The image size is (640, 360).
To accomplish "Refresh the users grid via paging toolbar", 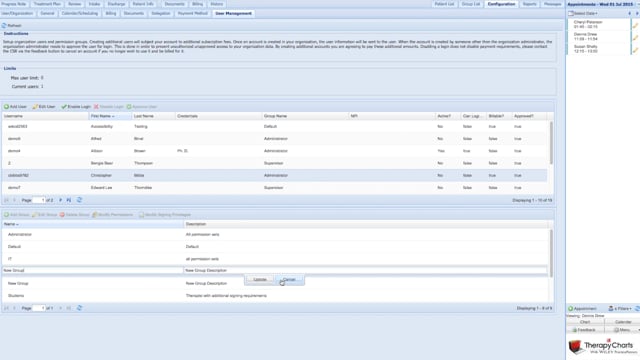I will pos(79,200).
